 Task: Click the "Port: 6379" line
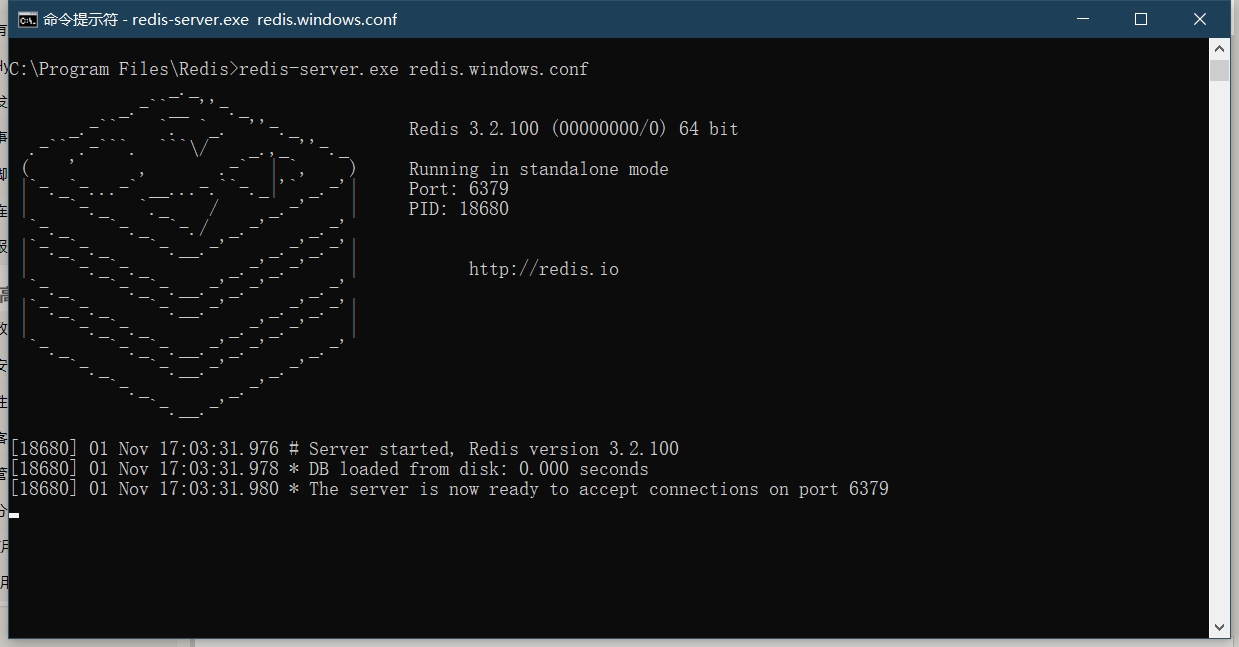point(458,189)
